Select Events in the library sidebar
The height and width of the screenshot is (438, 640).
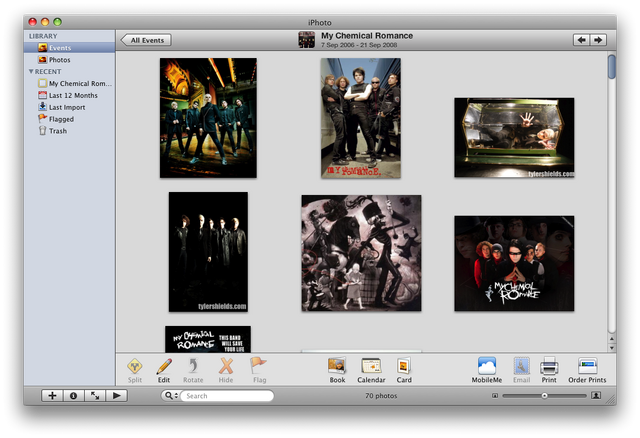pyautogui.click(x=69, y=48)
